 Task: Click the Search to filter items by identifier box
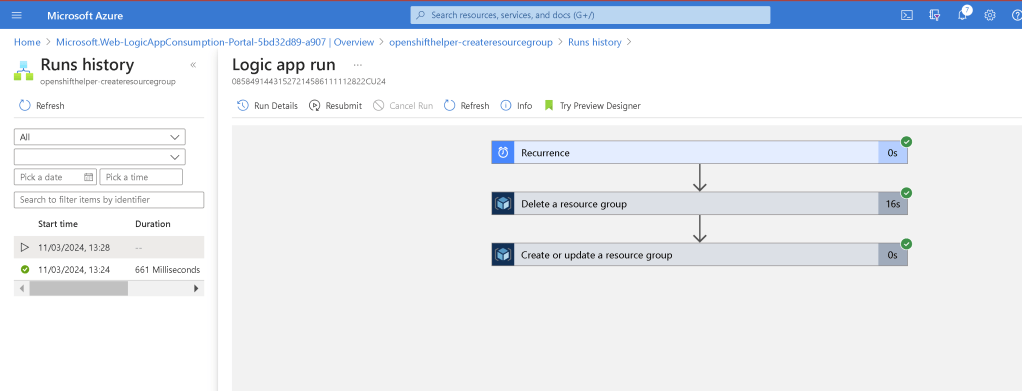pyautogui.click(x=109, y=199)
